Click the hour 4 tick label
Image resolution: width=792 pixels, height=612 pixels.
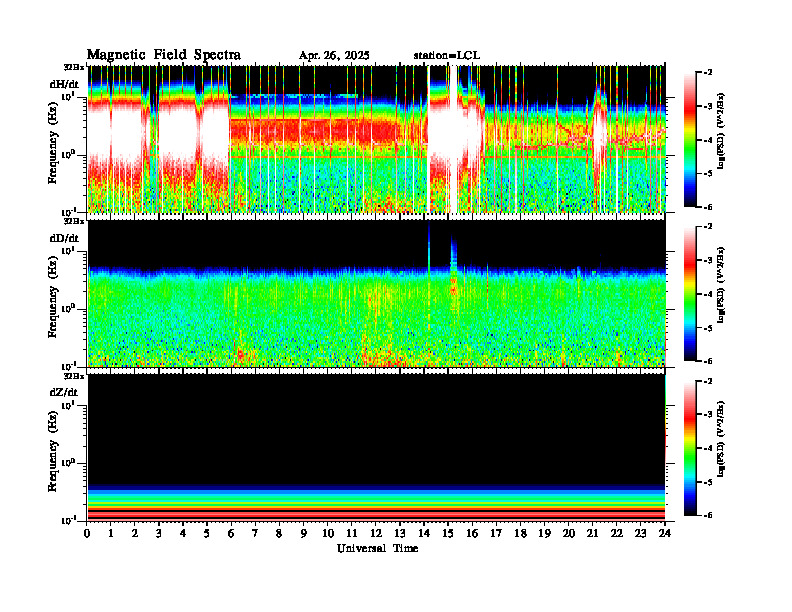pyautogui.click(x=183, y=534)
